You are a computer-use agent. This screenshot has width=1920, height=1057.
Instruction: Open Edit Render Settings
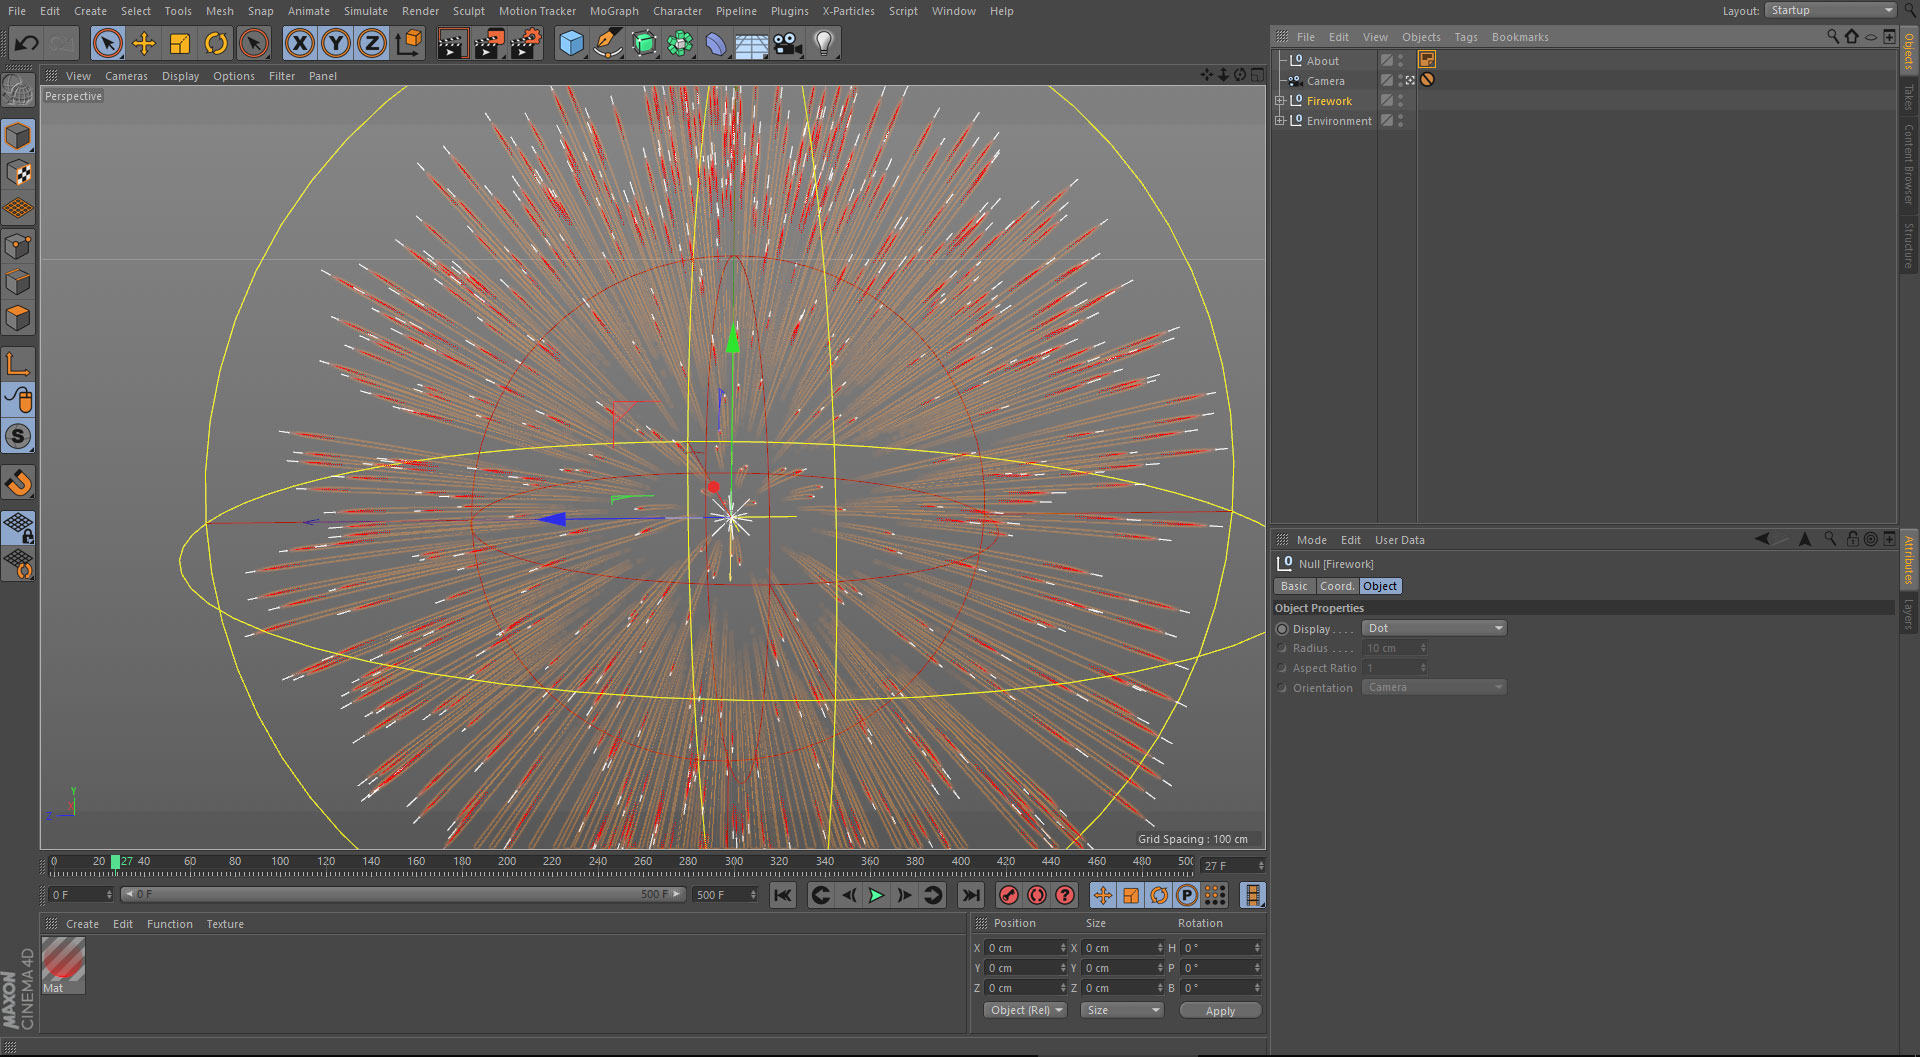coord(526,43)
